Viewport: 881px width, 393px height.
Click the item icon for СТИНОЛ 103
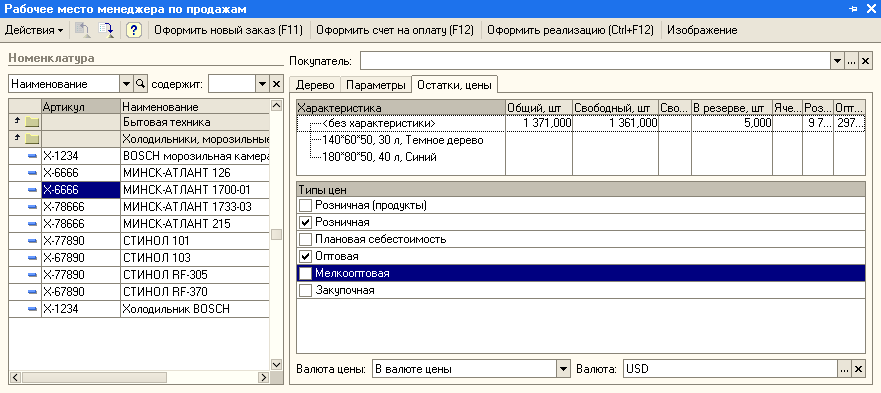(x=33, y=258)
